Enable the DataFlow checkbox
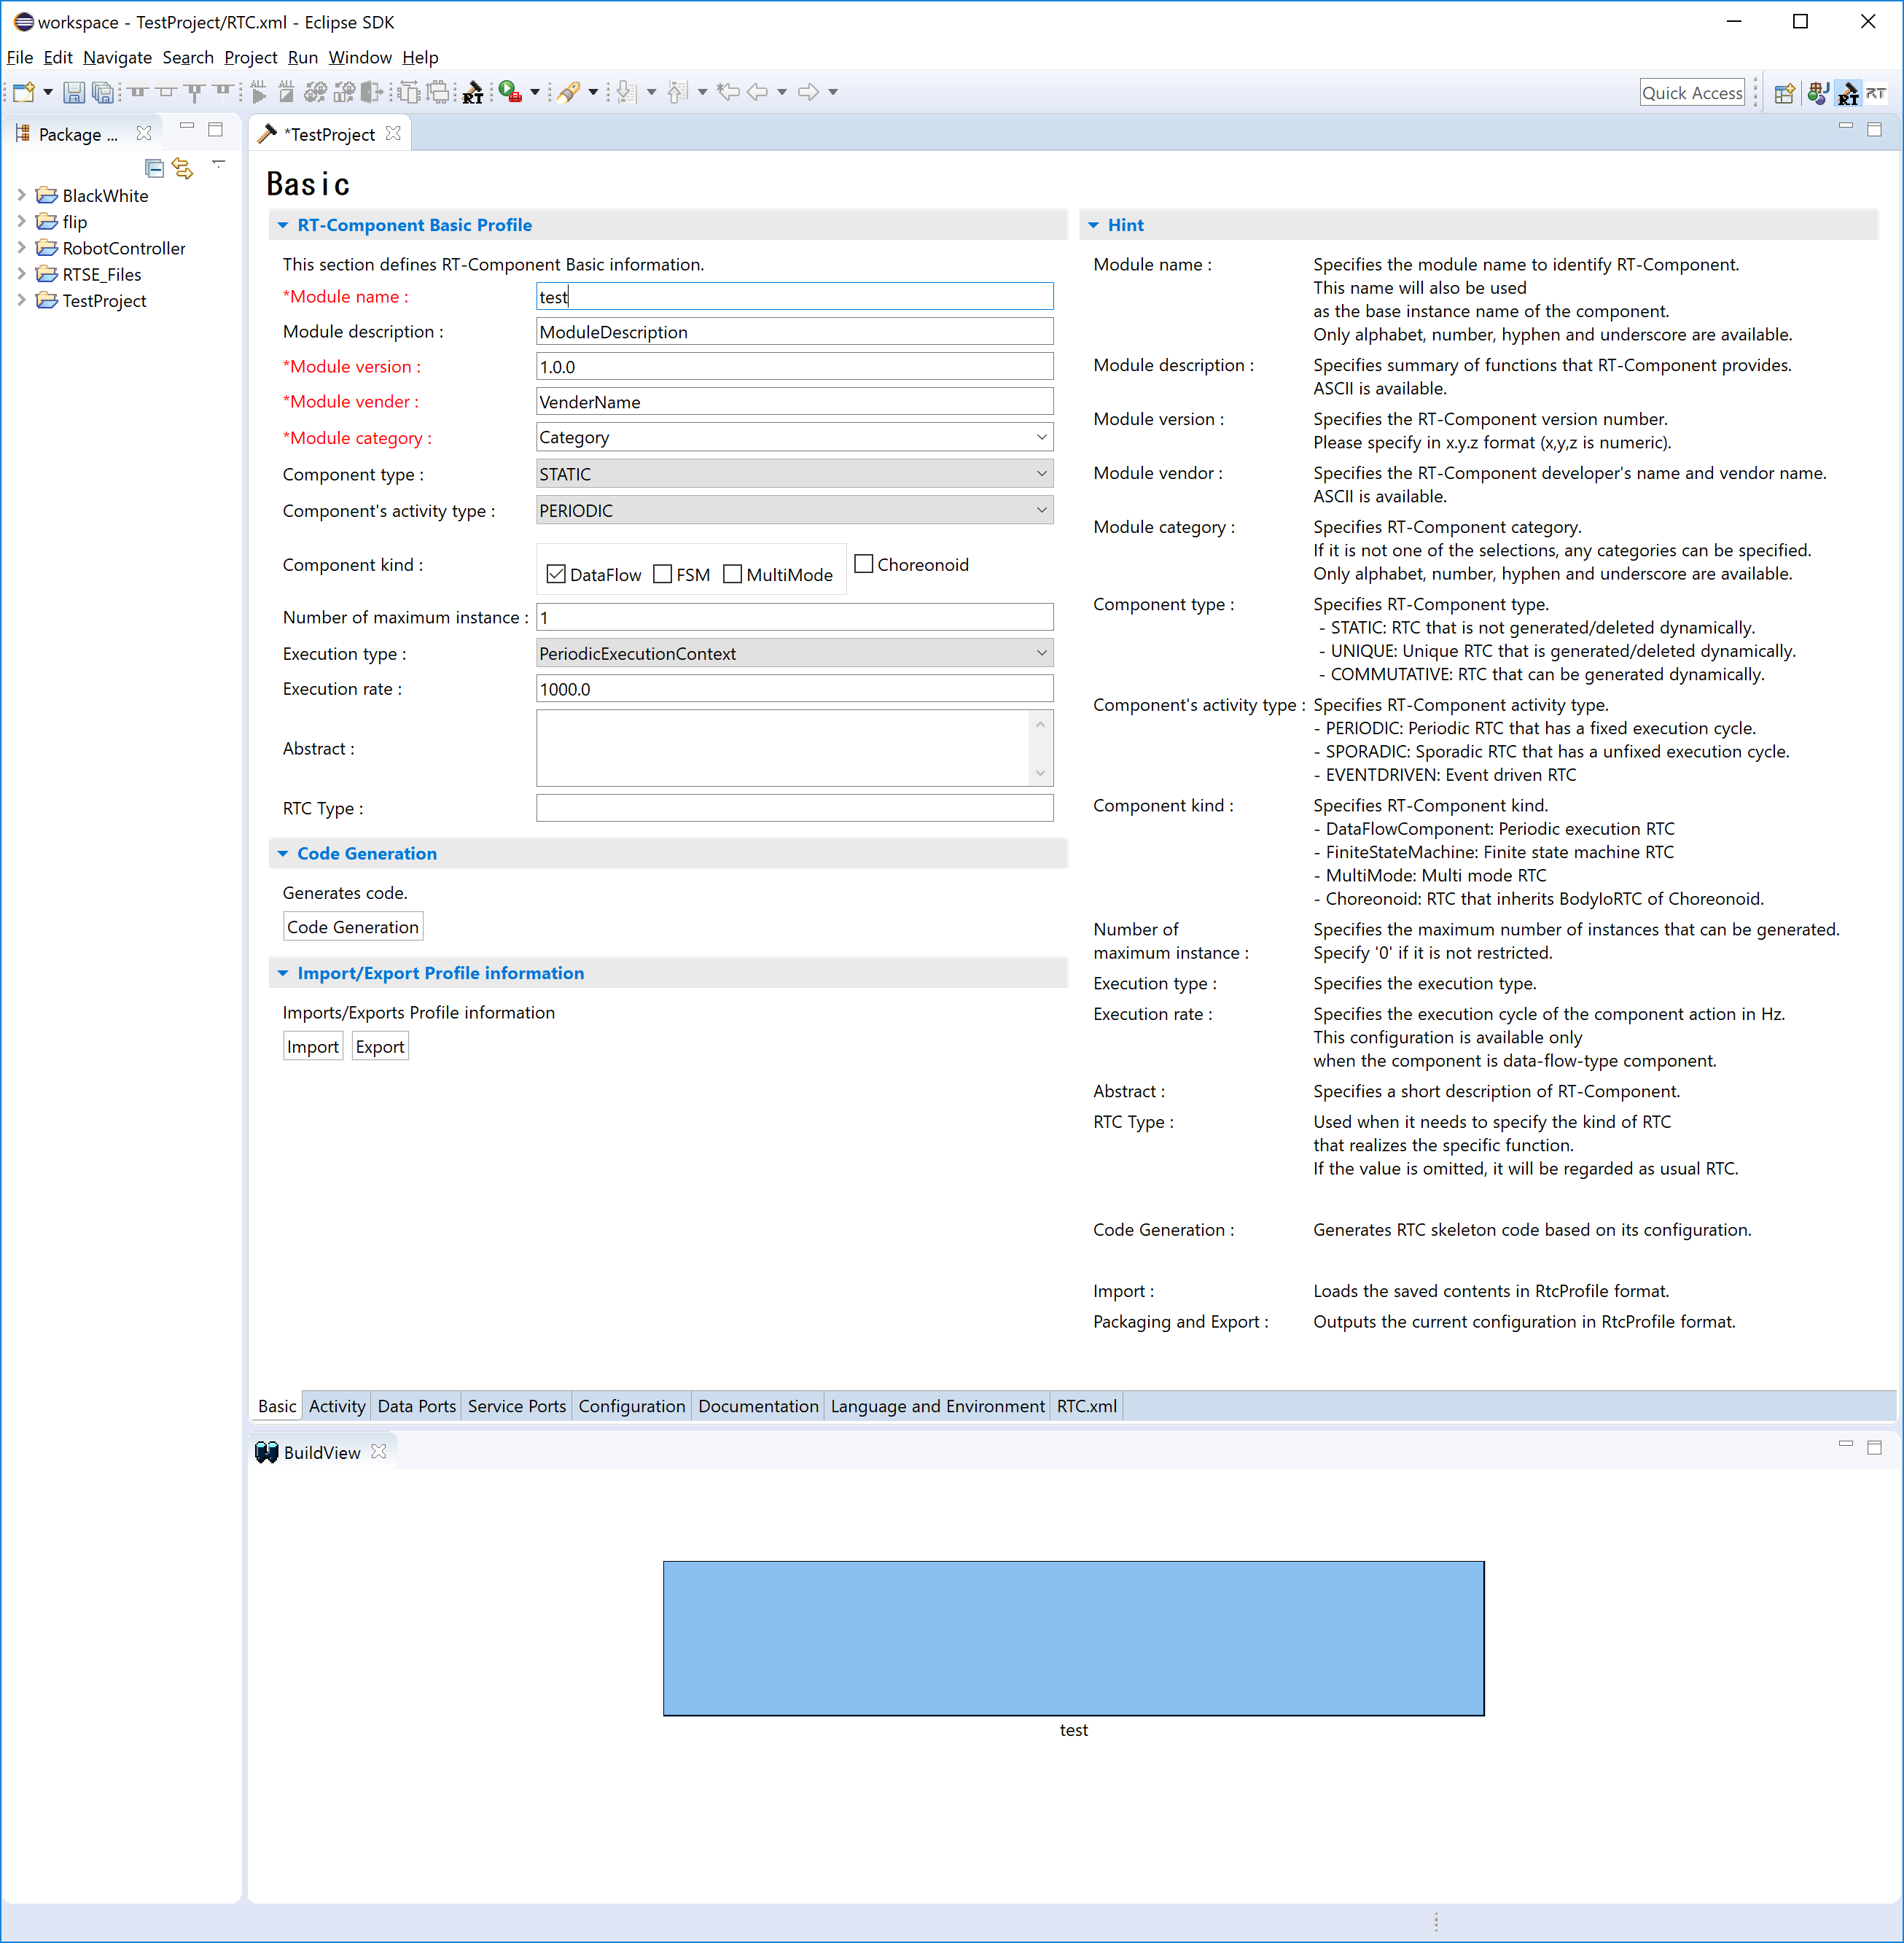Image resolution: width=1904 pixels, height=1943 pixels. 556,574
